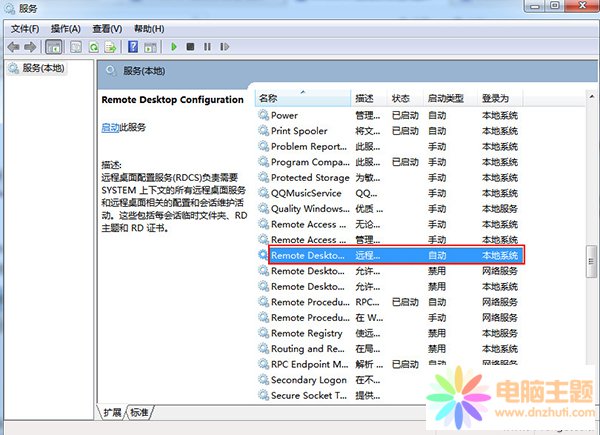The width and height of the screenshot is (600, 435).
Task: Click the show/hide action pane icon
Action: pos(150,47)
